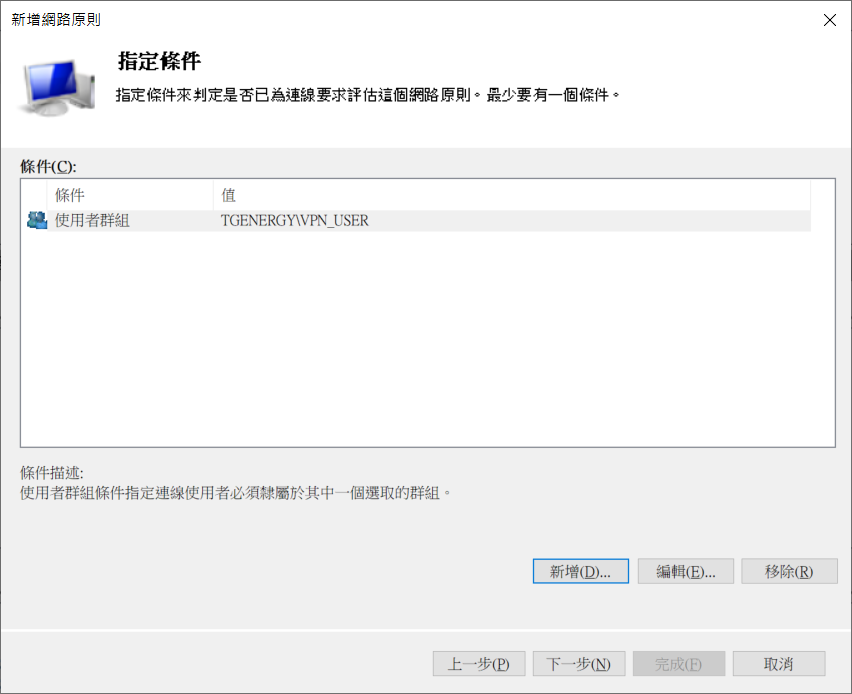The image size is (852, 694).
Task: Click the 指定條件 heading
Action: (159, 62)
